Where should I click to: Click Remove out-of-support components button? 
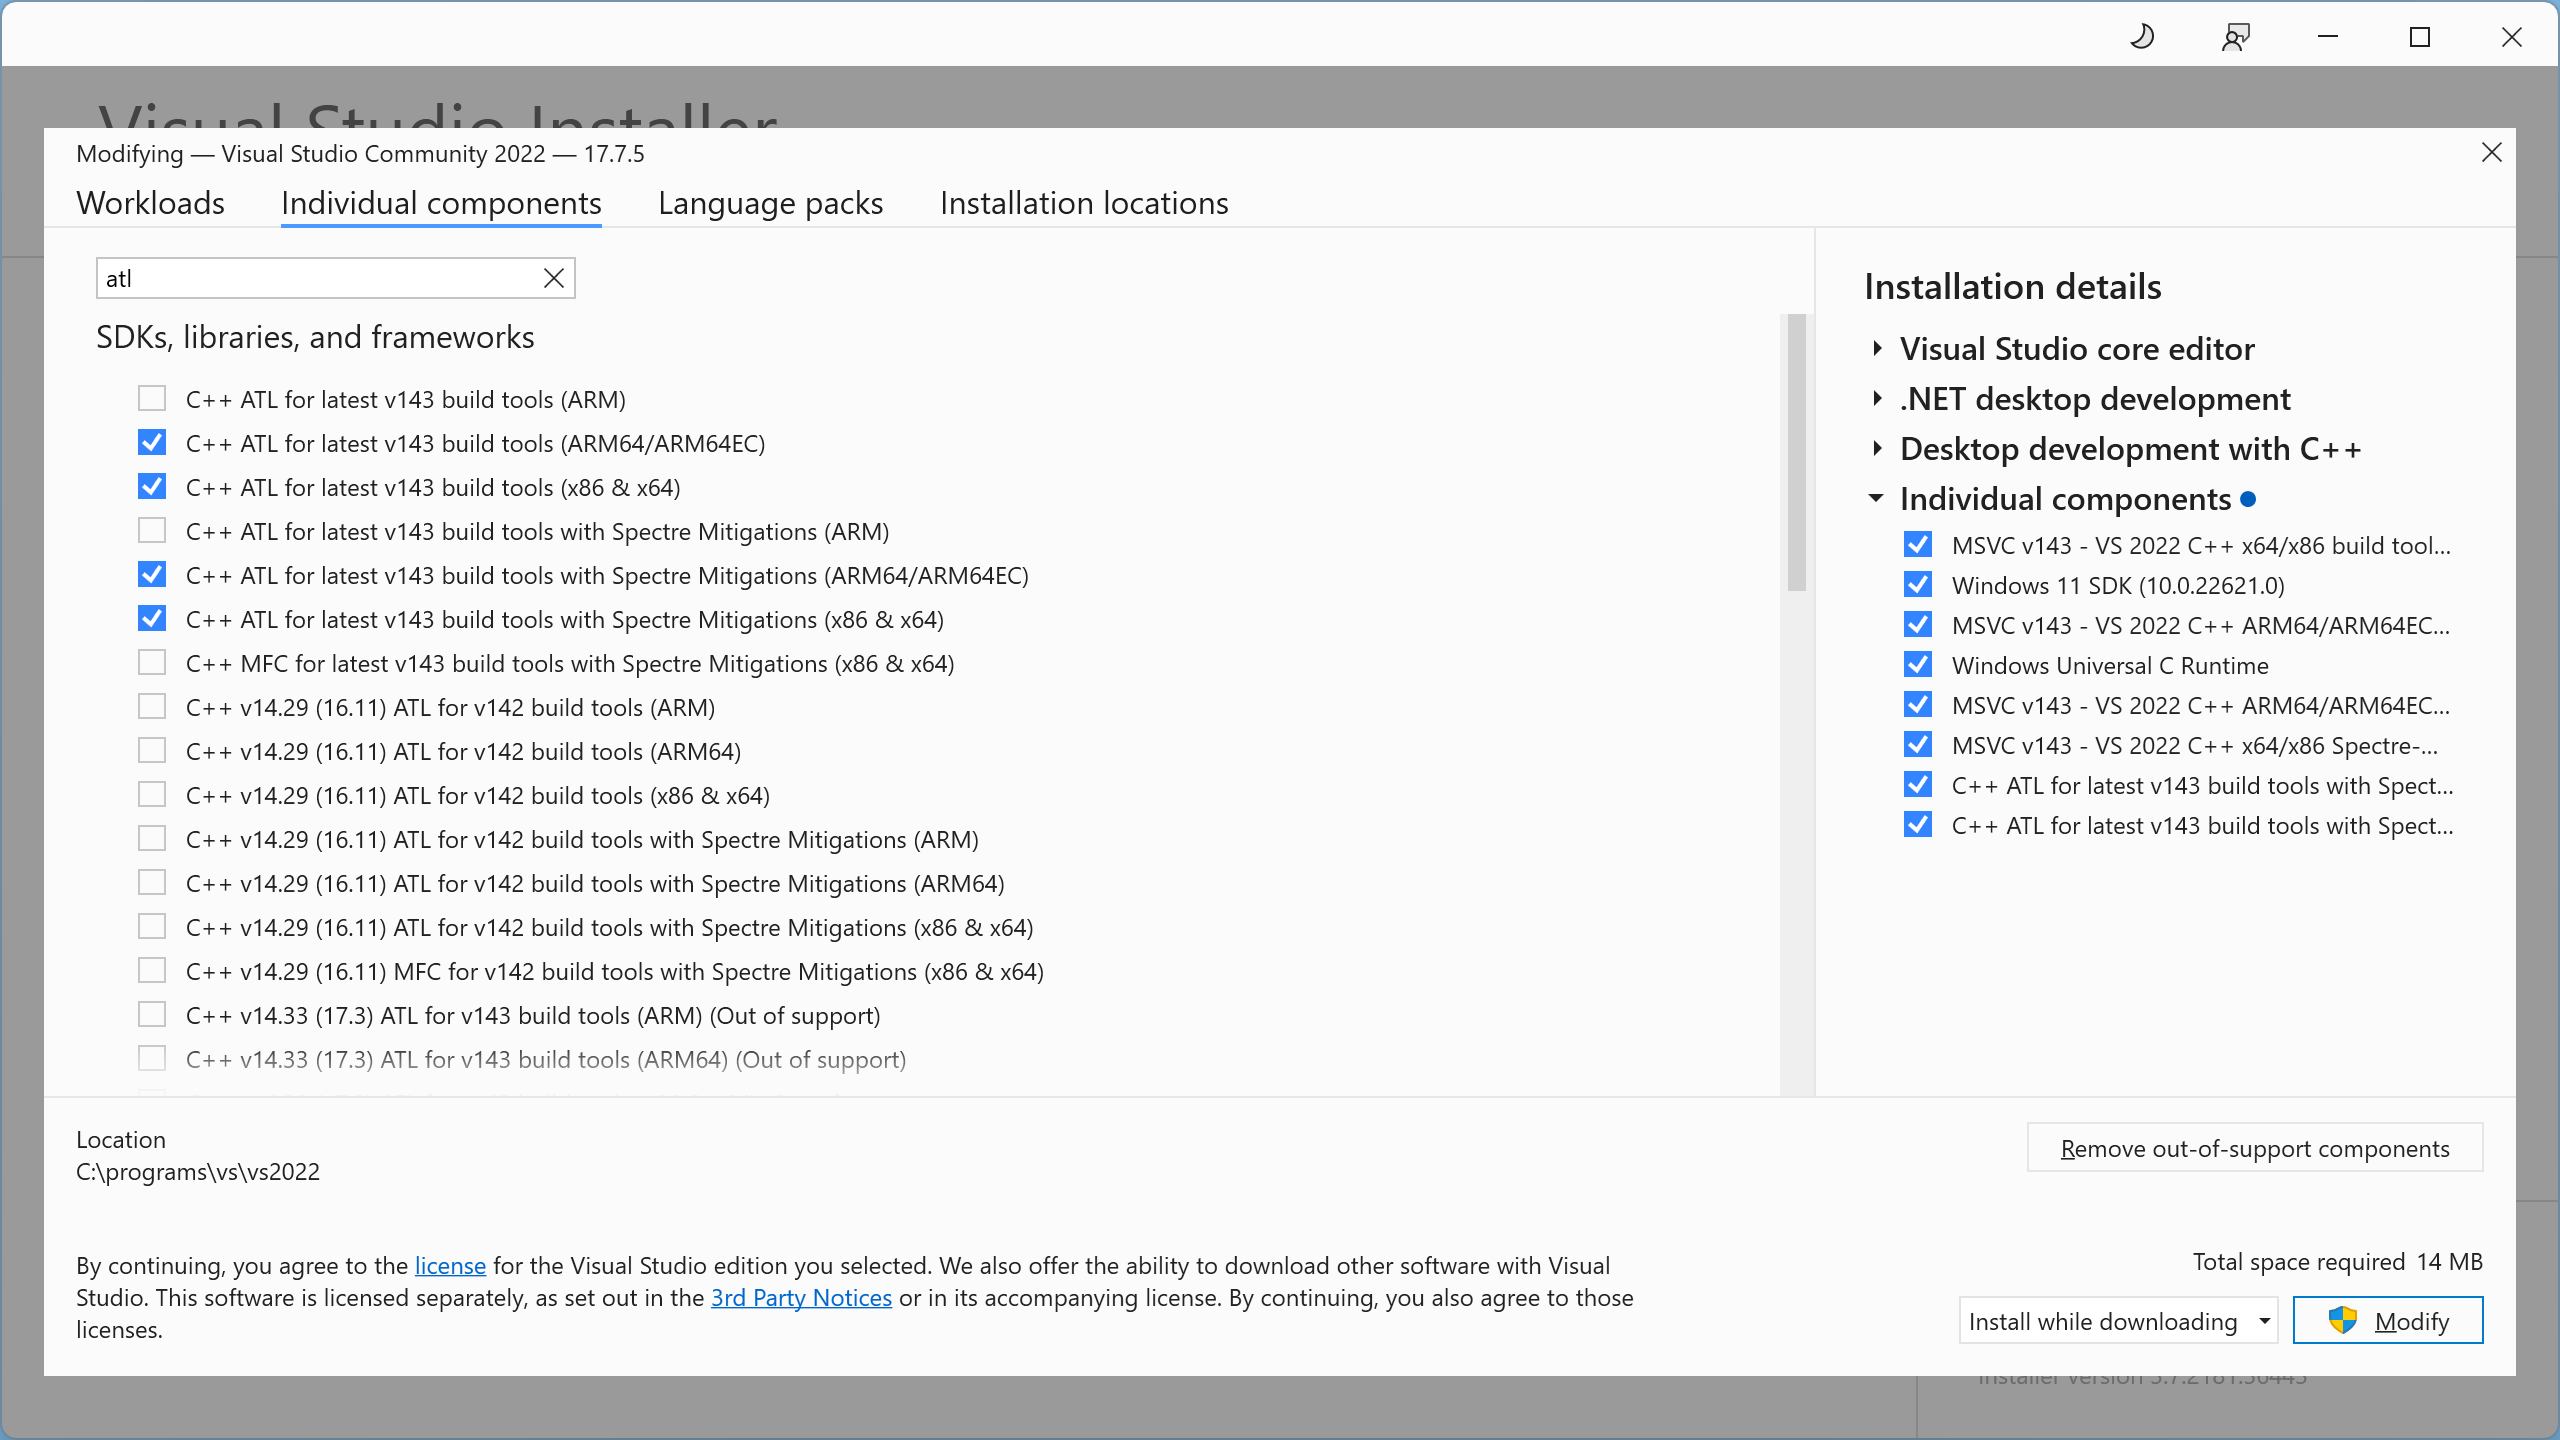pyautogui.click(x=2254, y=1148)
